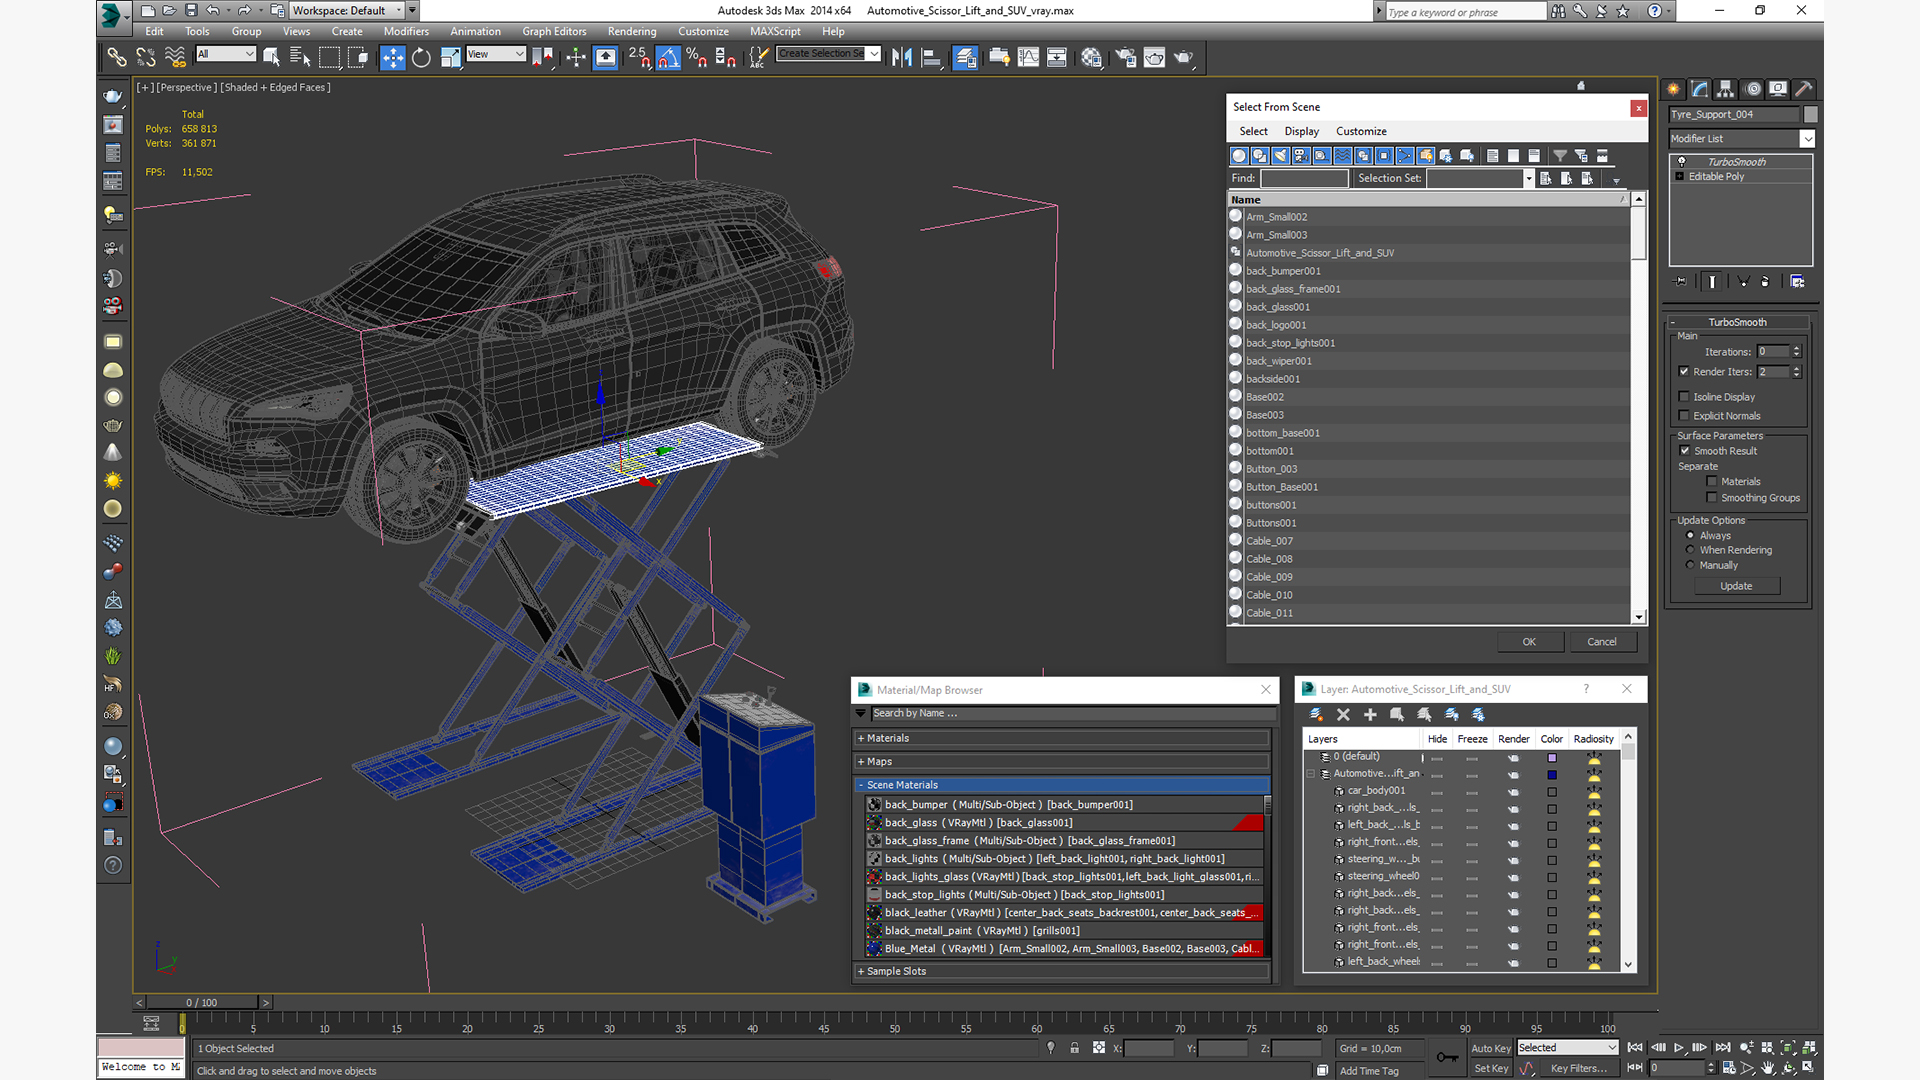1920x1080 pixels.
Task: Toggle Display Geometry filter in Select From Scene
Action: pyautogui.click(x=1240, y=156)
